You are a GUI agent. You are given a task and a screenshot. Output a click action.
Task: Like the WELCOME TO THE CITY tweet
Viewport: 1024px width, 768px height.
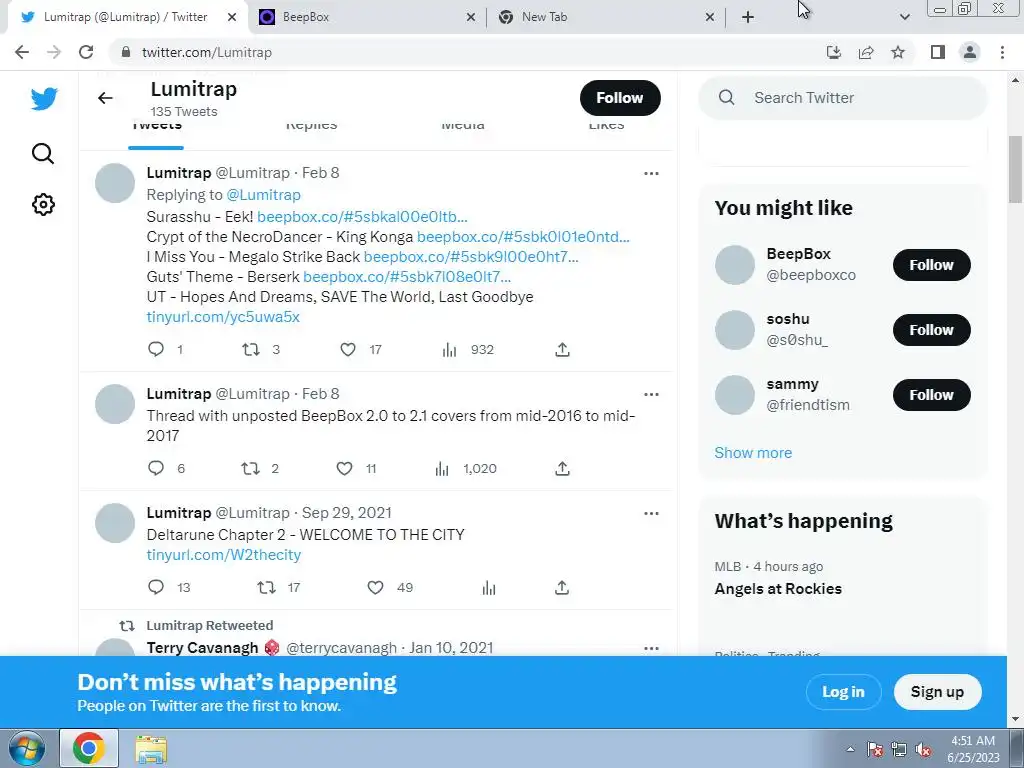[376, 587]
